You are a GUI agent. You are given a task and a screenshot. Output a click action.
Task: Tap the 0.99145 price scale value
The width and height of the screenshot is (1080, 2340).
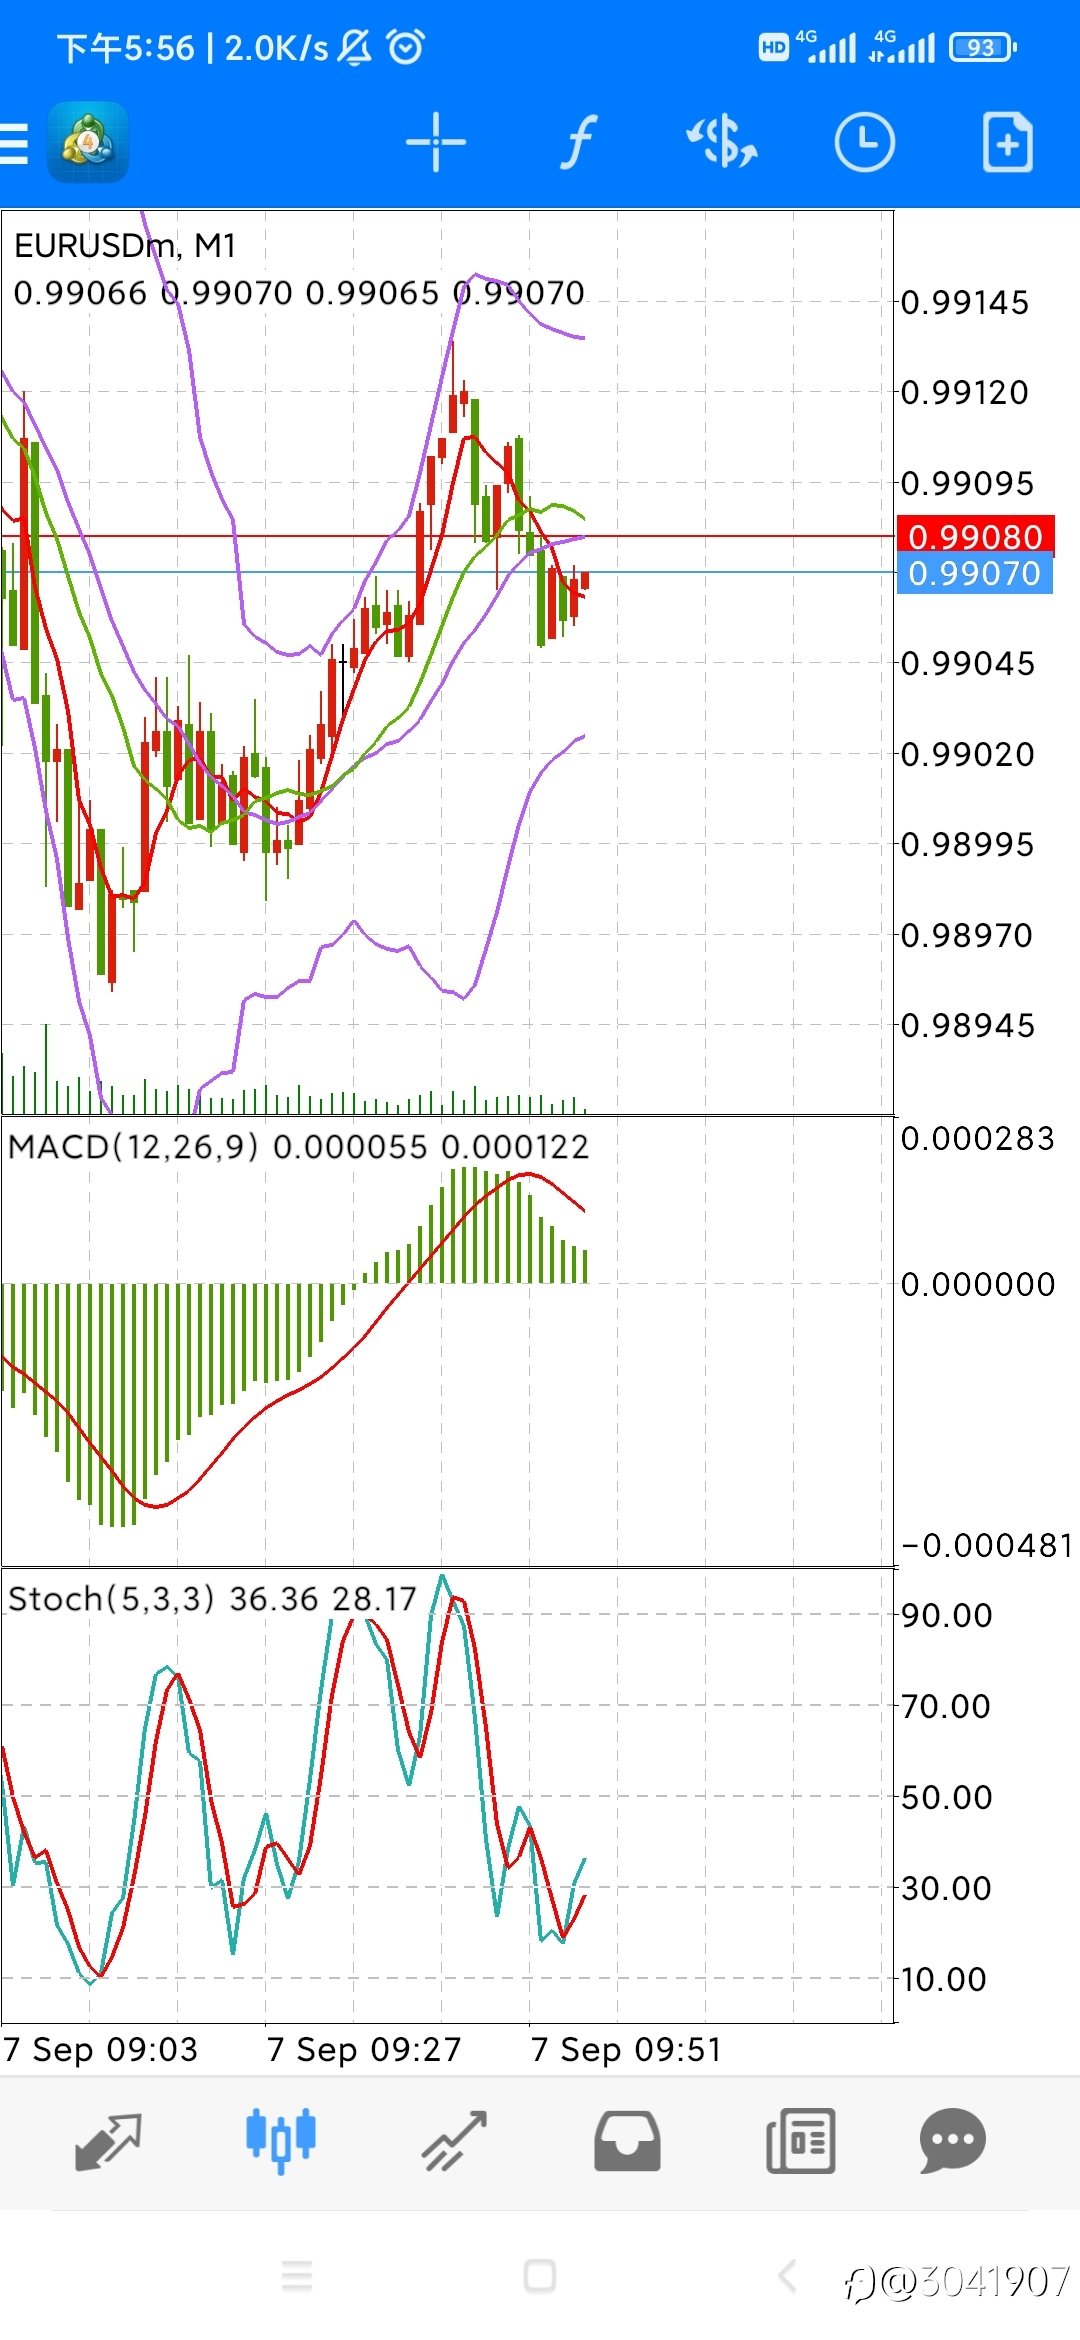click(x=965, y=303)
